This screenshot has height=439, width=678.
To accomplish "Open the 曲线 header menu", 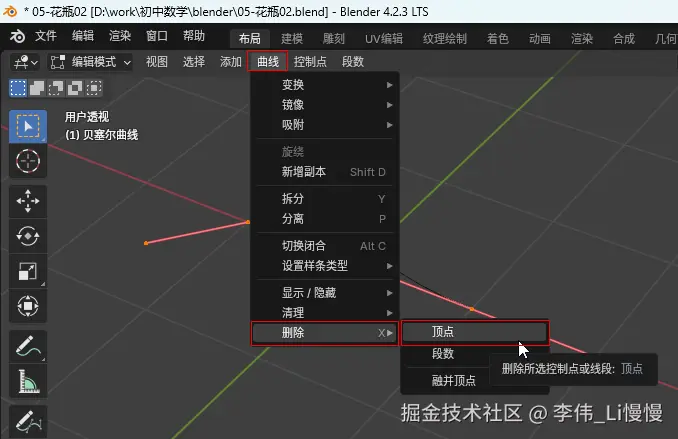I will click(268, 62).
